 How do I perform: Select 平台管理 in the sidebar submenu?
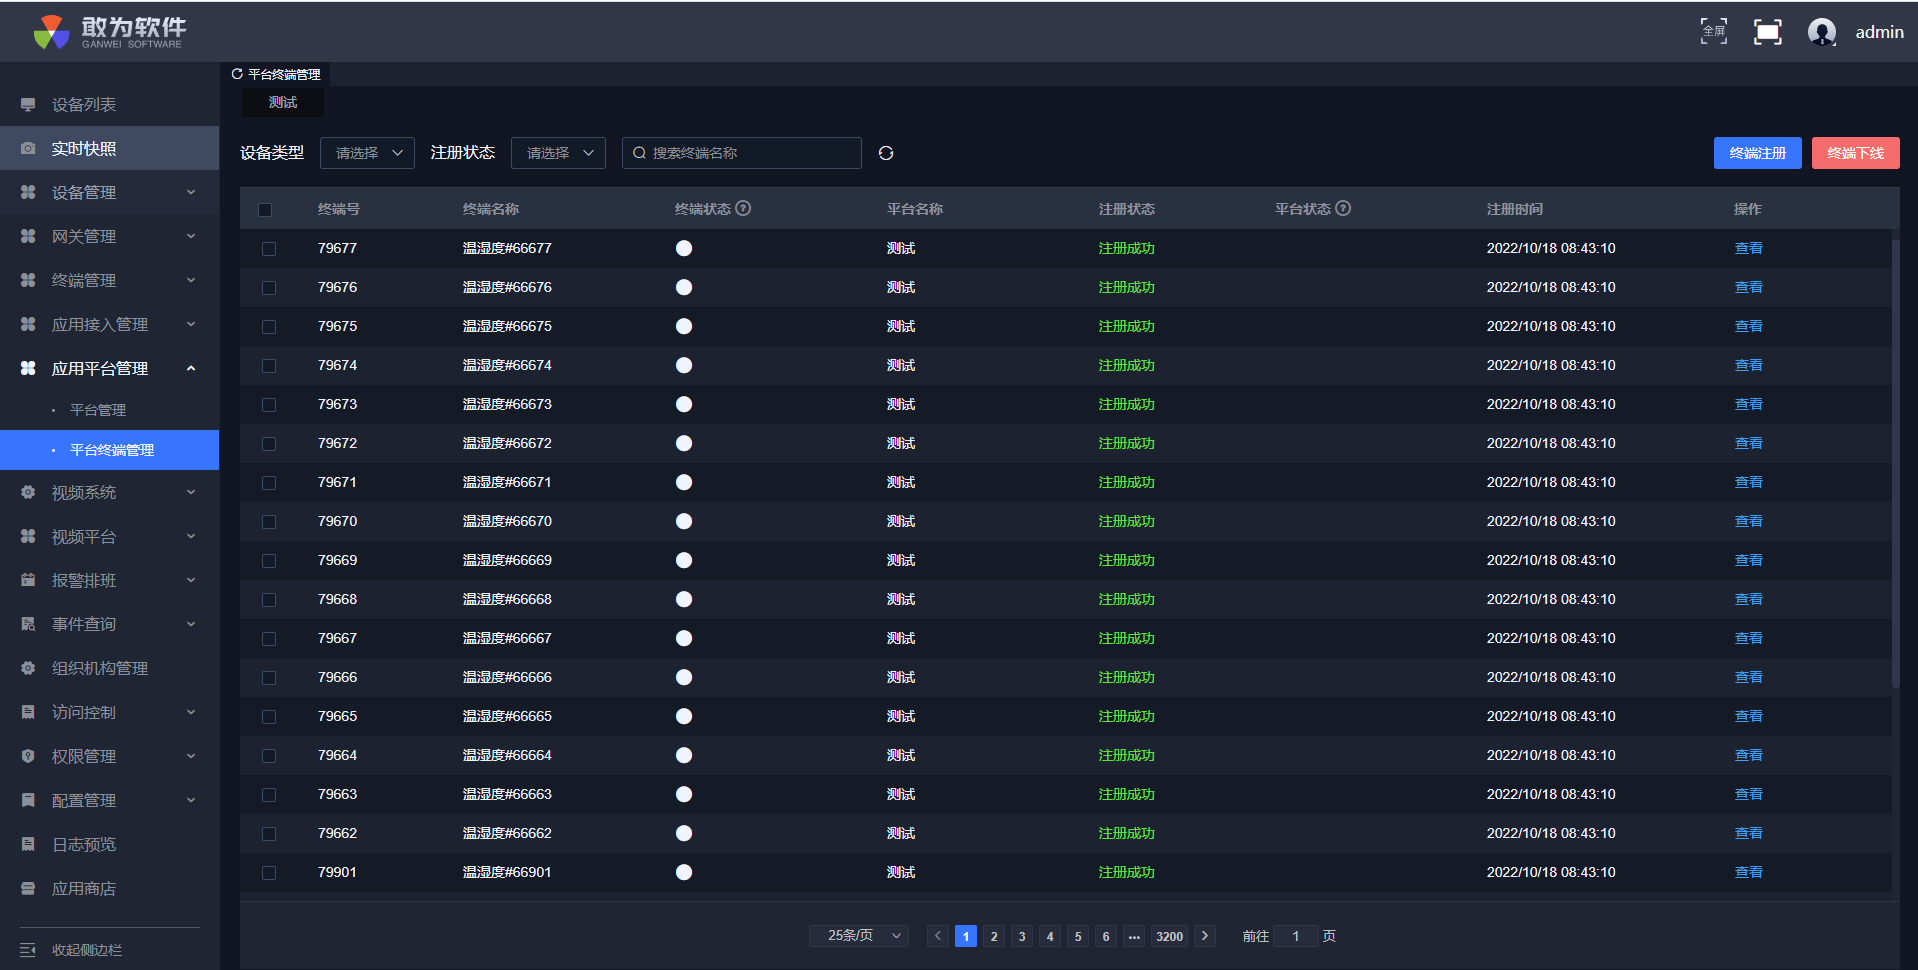(x=98, y=410)
